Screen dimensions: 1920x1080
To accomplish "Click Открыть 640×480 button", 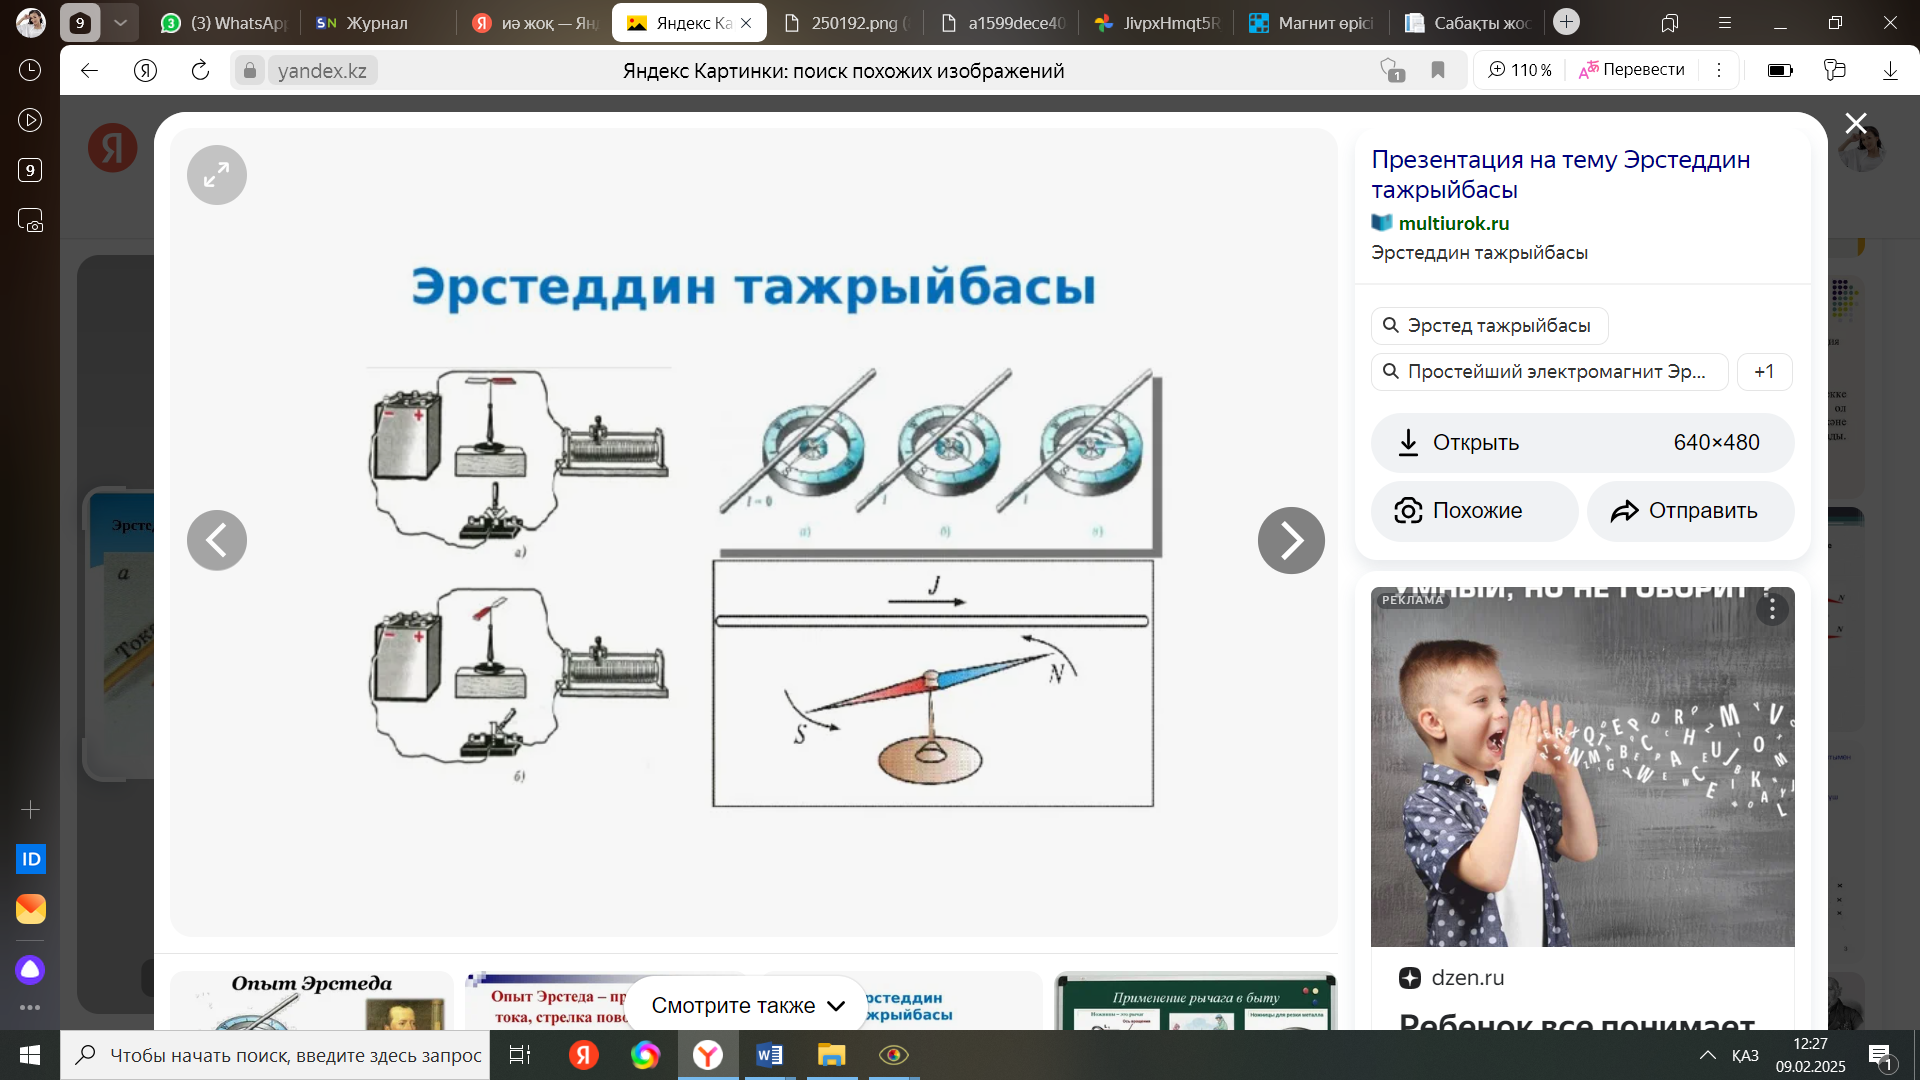I will [1582, 442].
